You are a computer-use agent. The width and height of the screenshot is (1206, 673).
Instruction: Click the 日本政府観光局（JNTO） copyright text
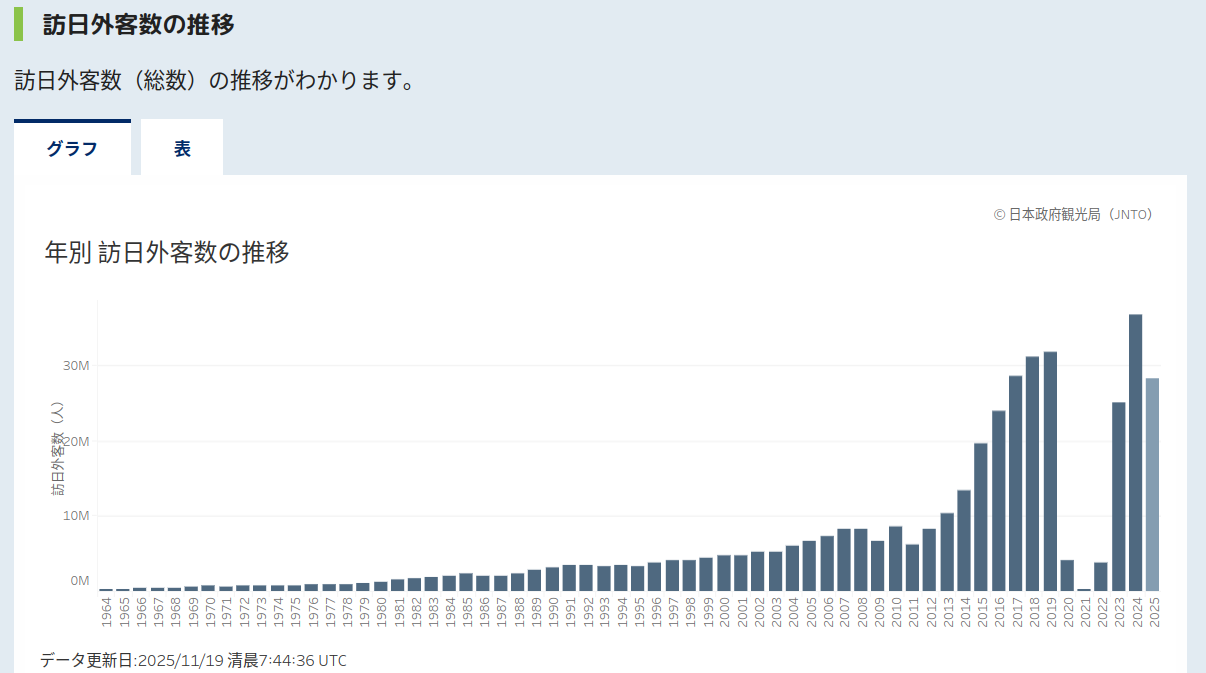coord(1072,214)
